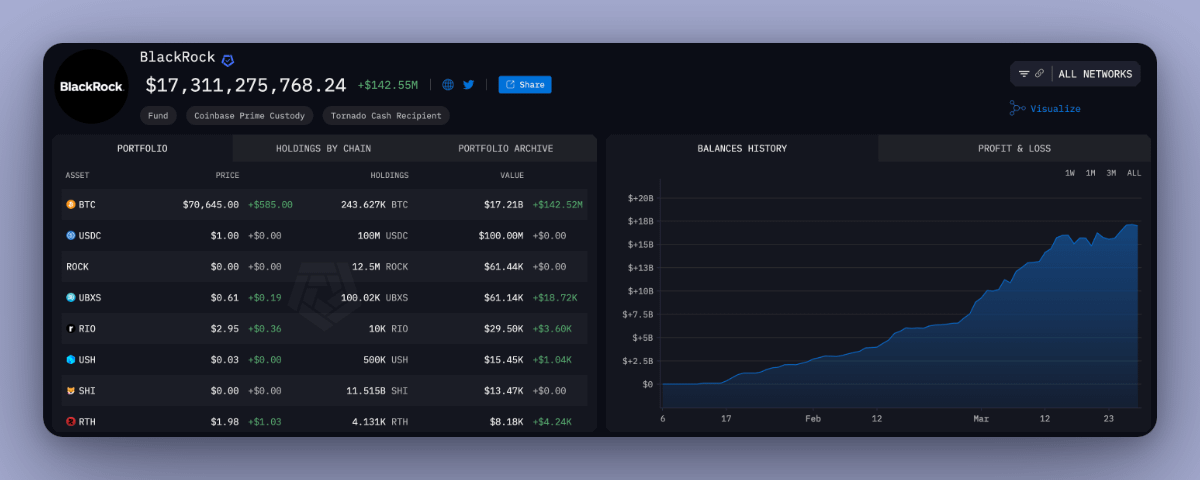
Task: Switch to the Portfolio tab
Action: pyautogui.click(x=142, y=148)
